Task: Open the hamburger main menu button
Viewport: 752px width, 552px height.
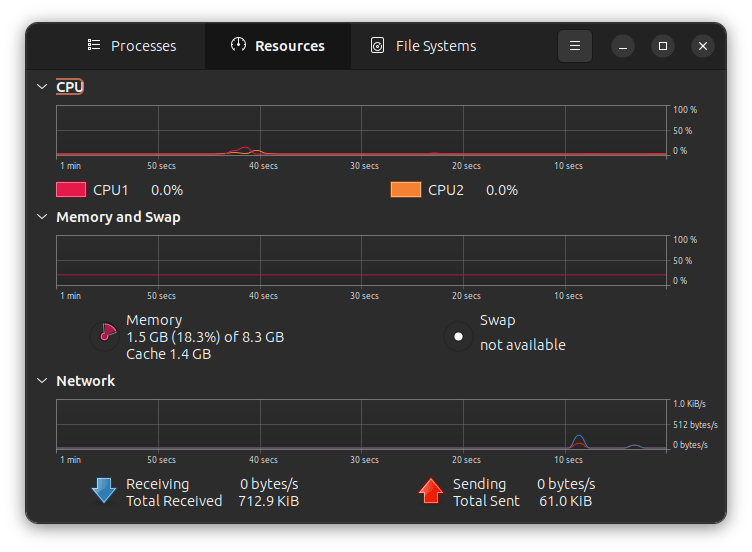Action: pos(574,46)
